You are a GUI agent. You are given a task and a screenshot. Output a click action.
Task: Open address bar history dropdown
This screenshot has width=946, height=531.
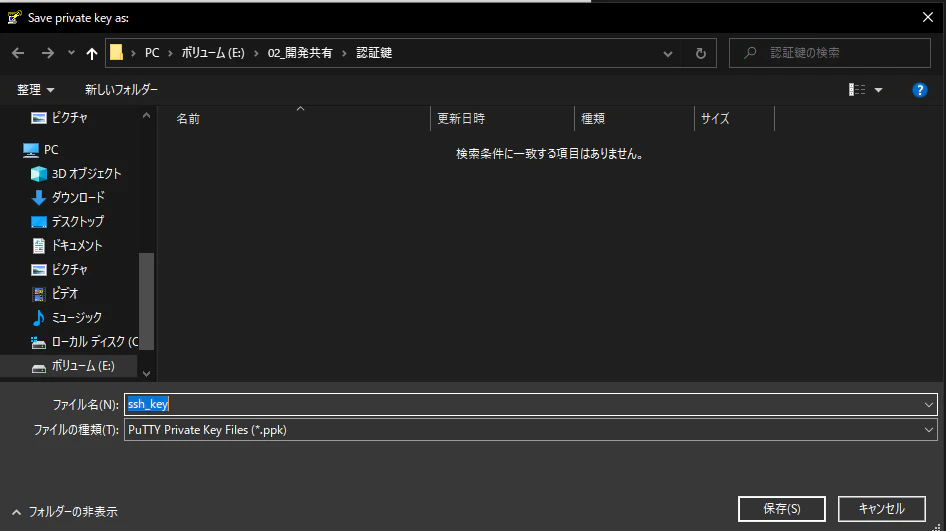coord(668,53)
